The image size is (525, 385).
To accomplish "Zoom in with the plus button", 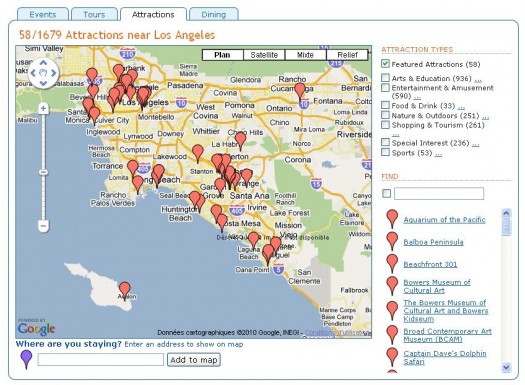I will point(43,108).
